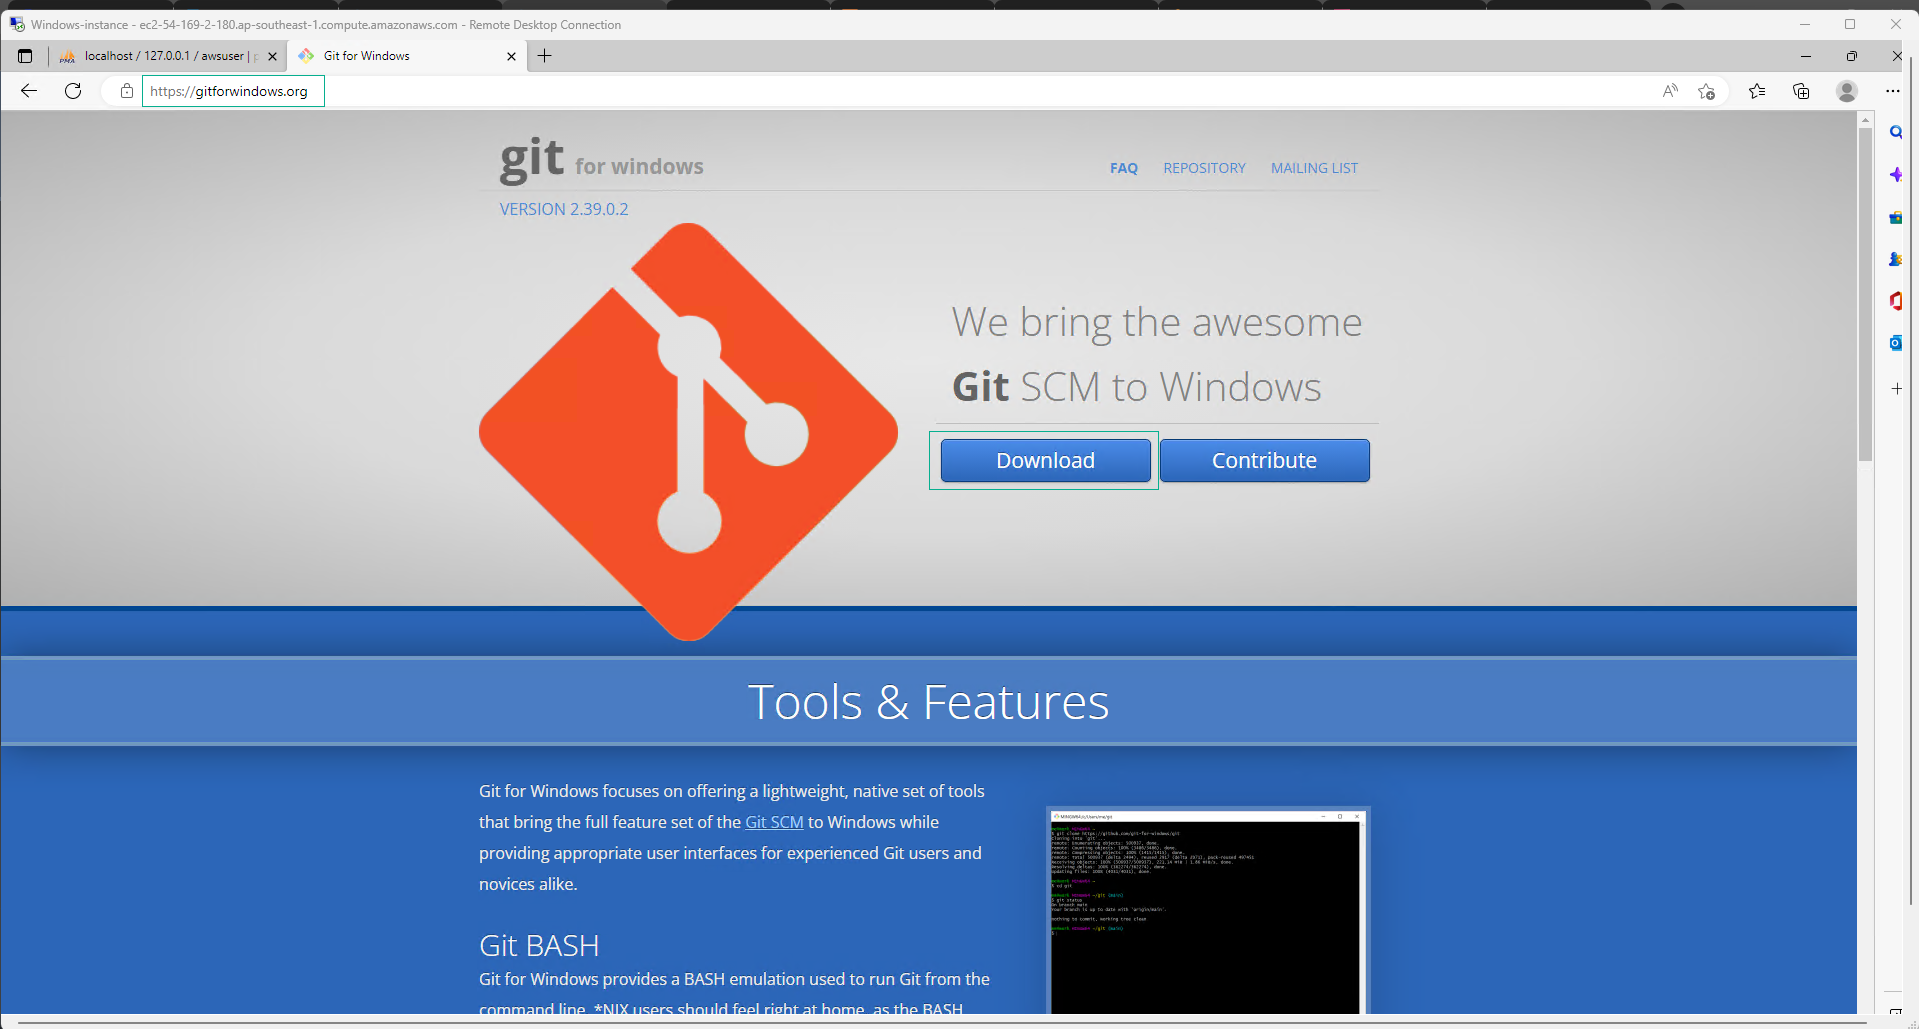View site info via the padlock icon

coord(127,91)
